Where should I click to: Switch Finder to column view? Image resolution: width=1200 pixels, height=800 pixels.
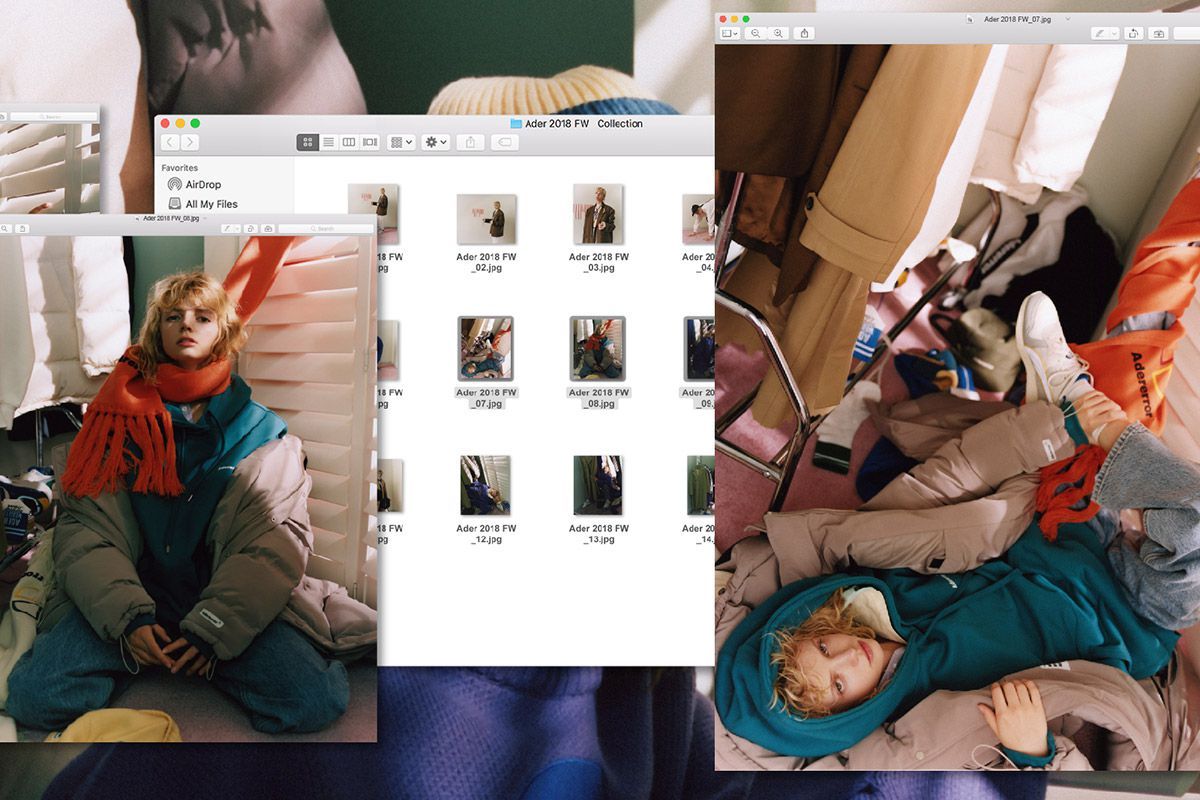point(349,143)
